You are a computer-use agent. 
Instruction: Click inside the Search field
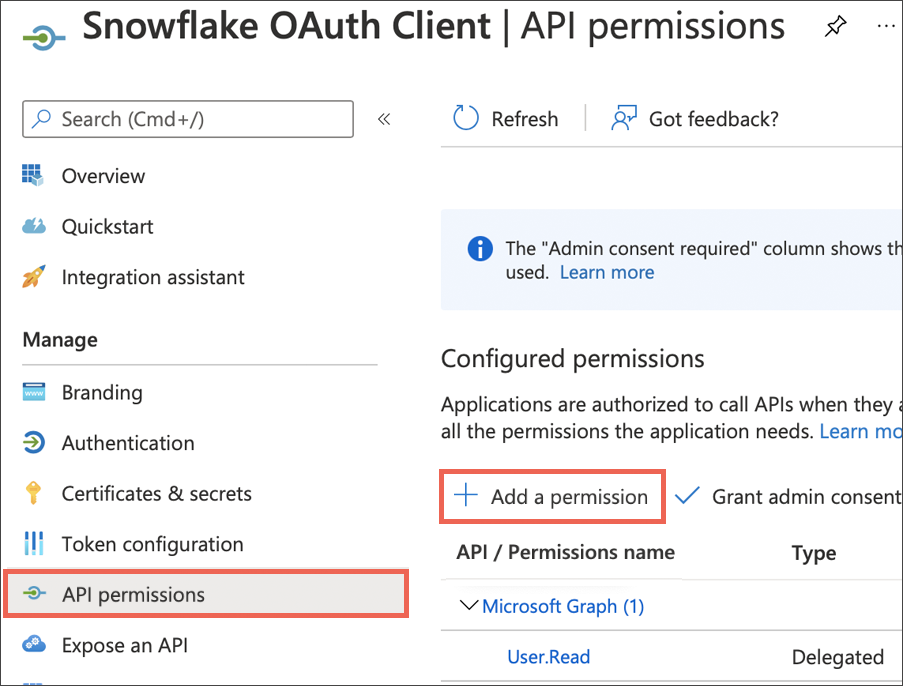[187, 118]
